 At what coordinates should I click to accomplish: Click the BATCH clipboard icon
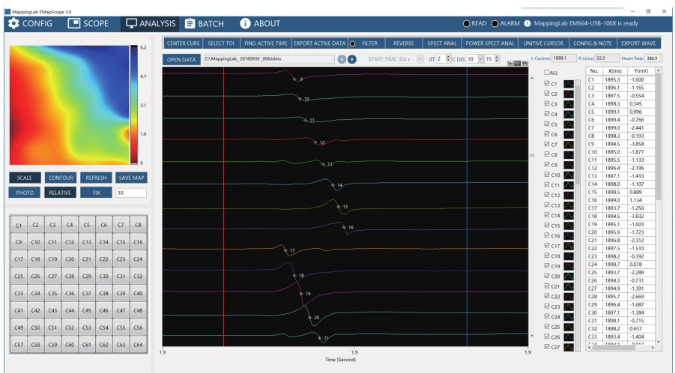point(190,23)
